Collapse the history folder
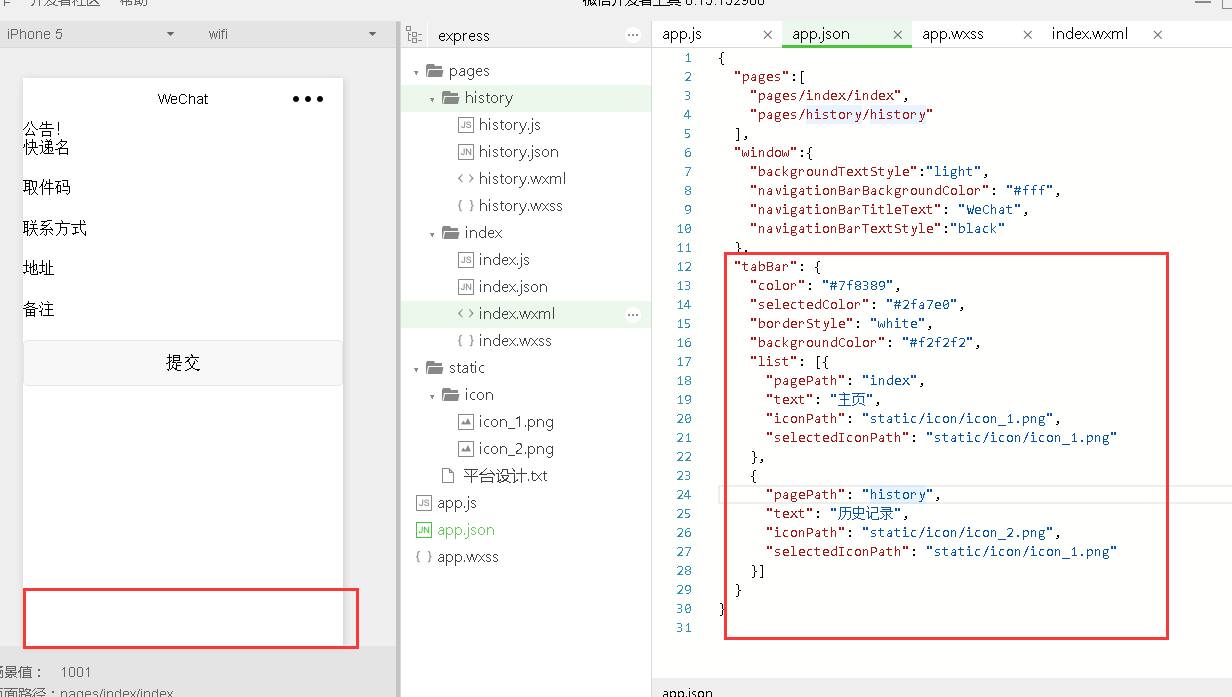Viewport: 1232px width, 697px height. click(x=432, y=99)
